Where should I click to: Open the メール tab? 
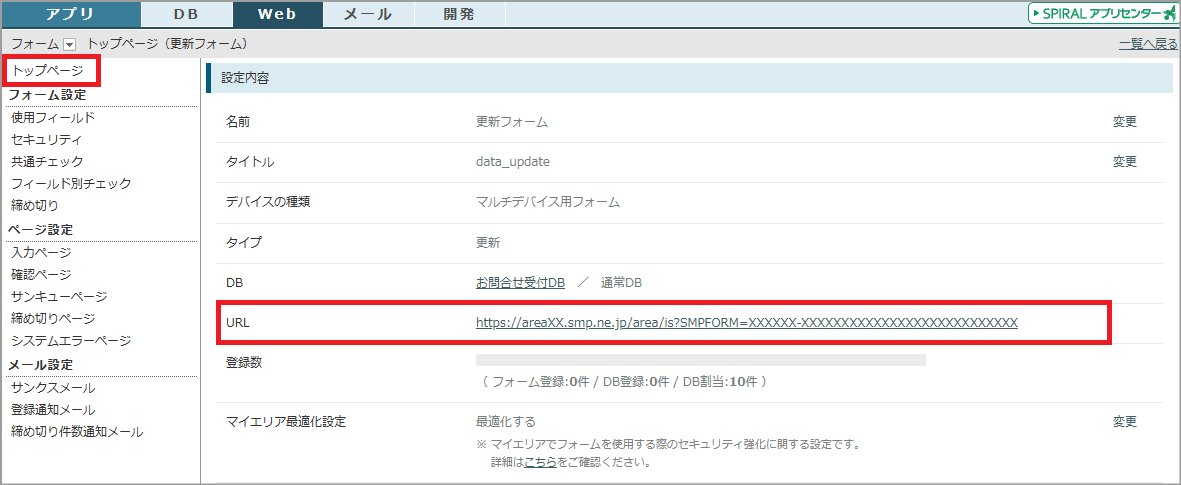click(x=367, y=14)
